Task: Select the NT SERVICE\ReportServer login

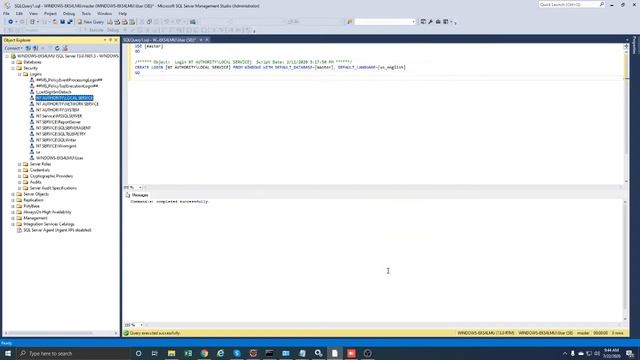Action: click(58, 122)
